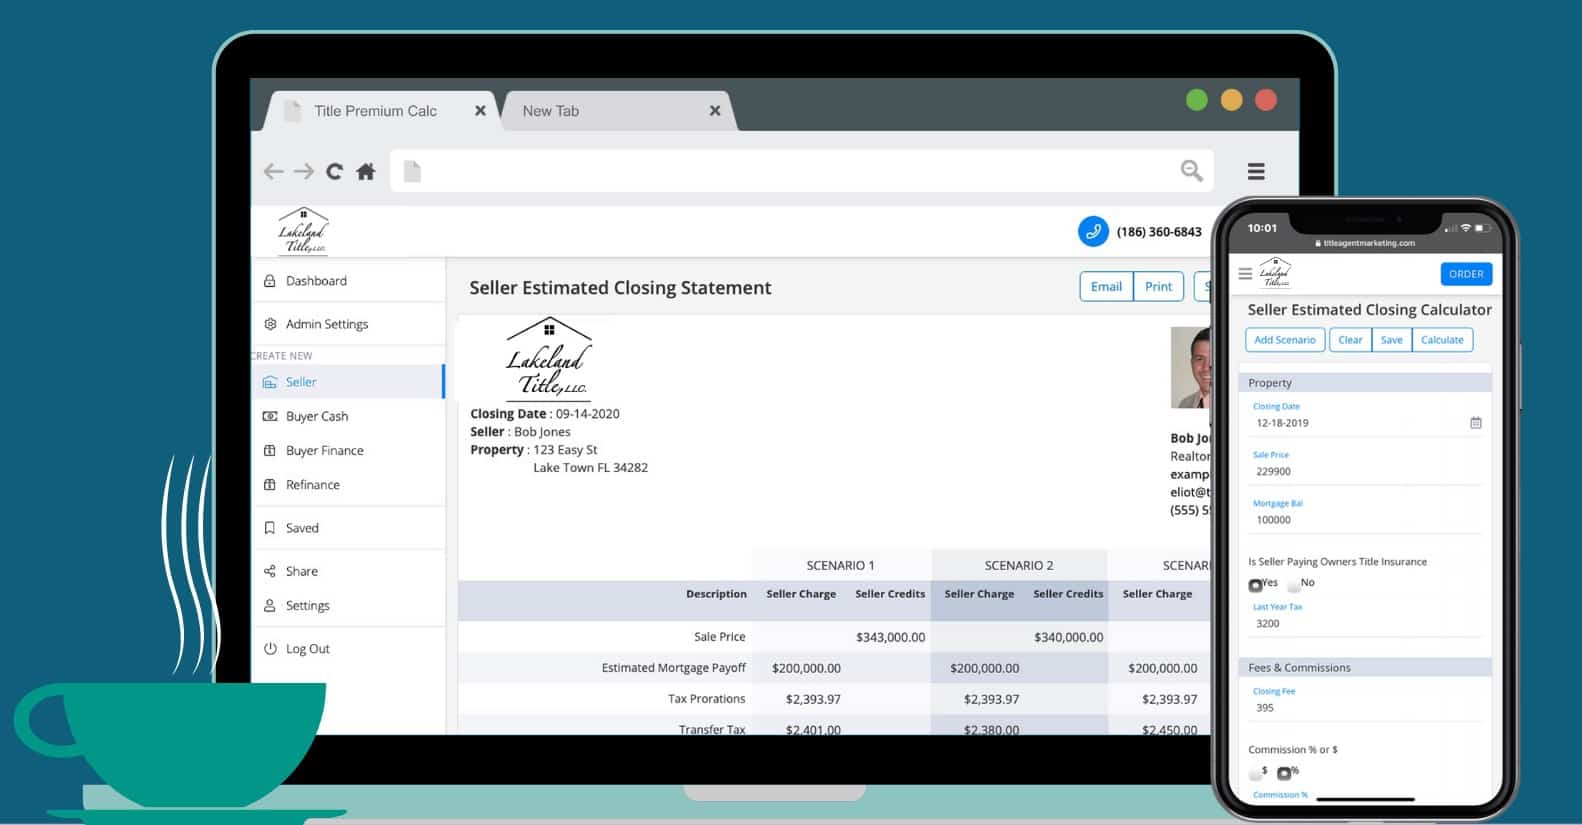
Task: Close the New Tab tab
Action: pyautogui.click(x=715, y=111)
